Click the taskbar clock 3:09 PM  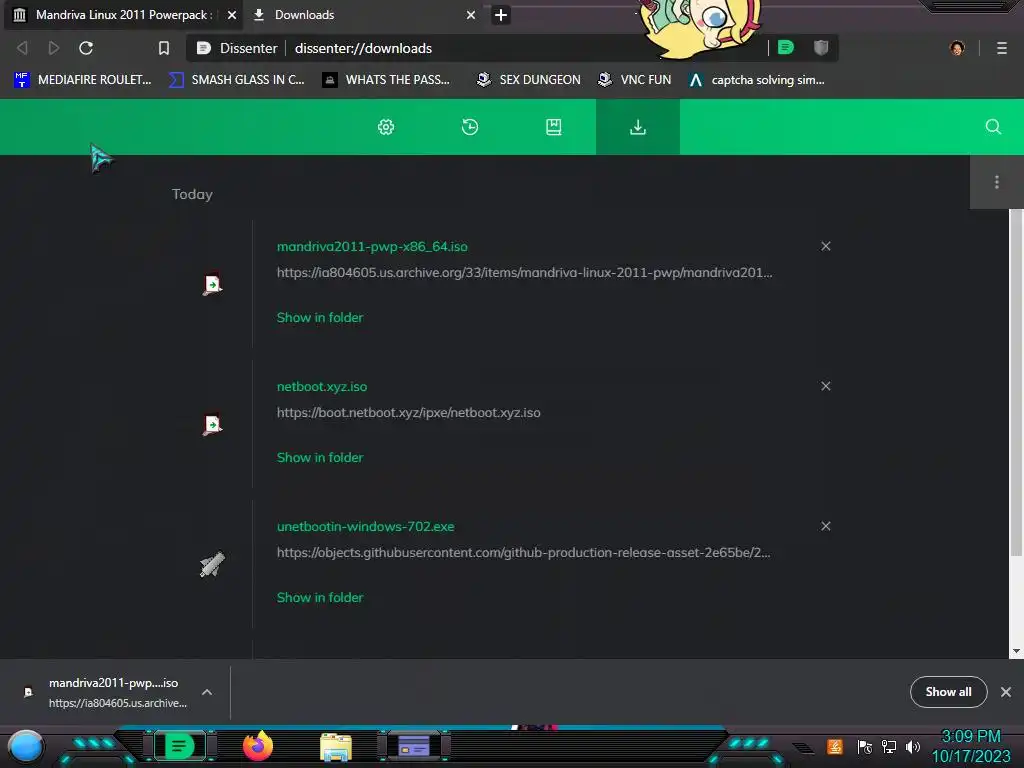pyautogui.click(x=971, y=746)
